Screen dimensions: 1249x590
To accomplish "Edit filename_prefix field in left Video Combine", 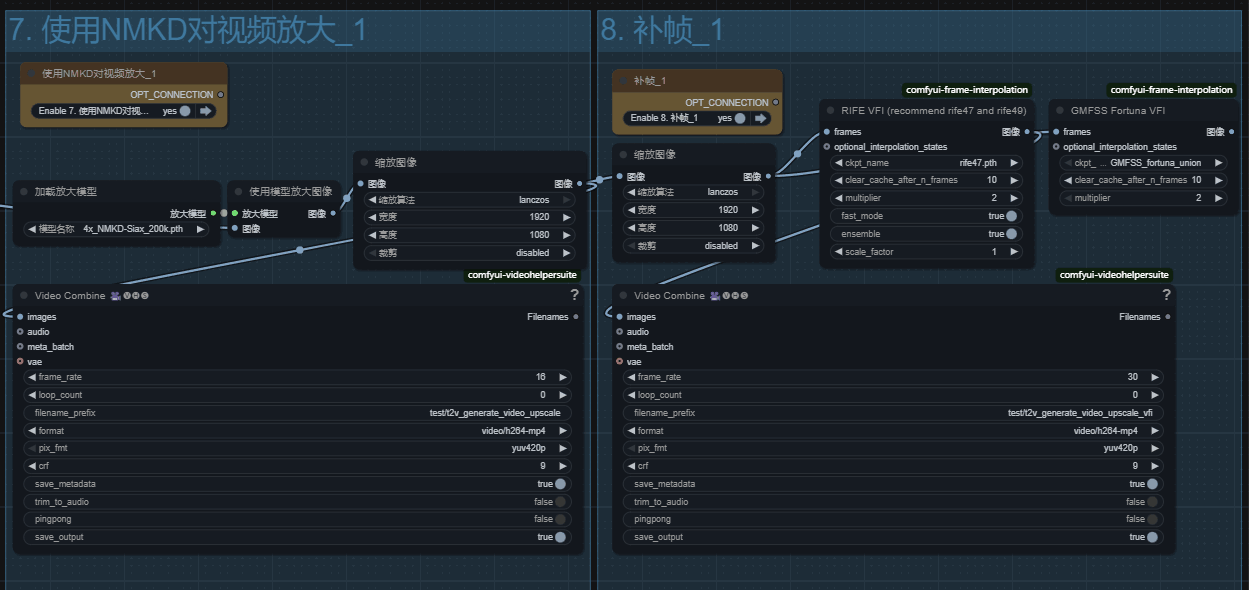I will 301,413.
